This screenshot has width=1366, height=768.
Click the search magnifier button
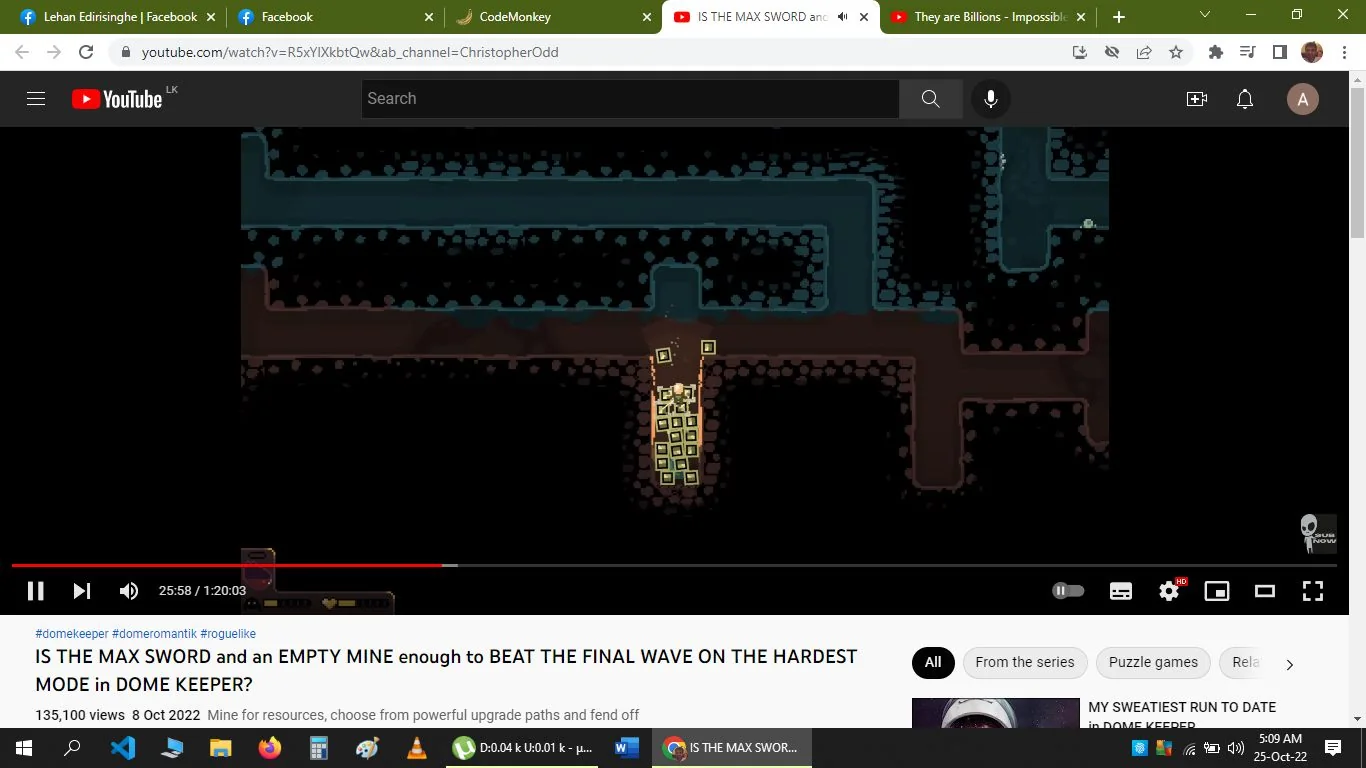931,99
